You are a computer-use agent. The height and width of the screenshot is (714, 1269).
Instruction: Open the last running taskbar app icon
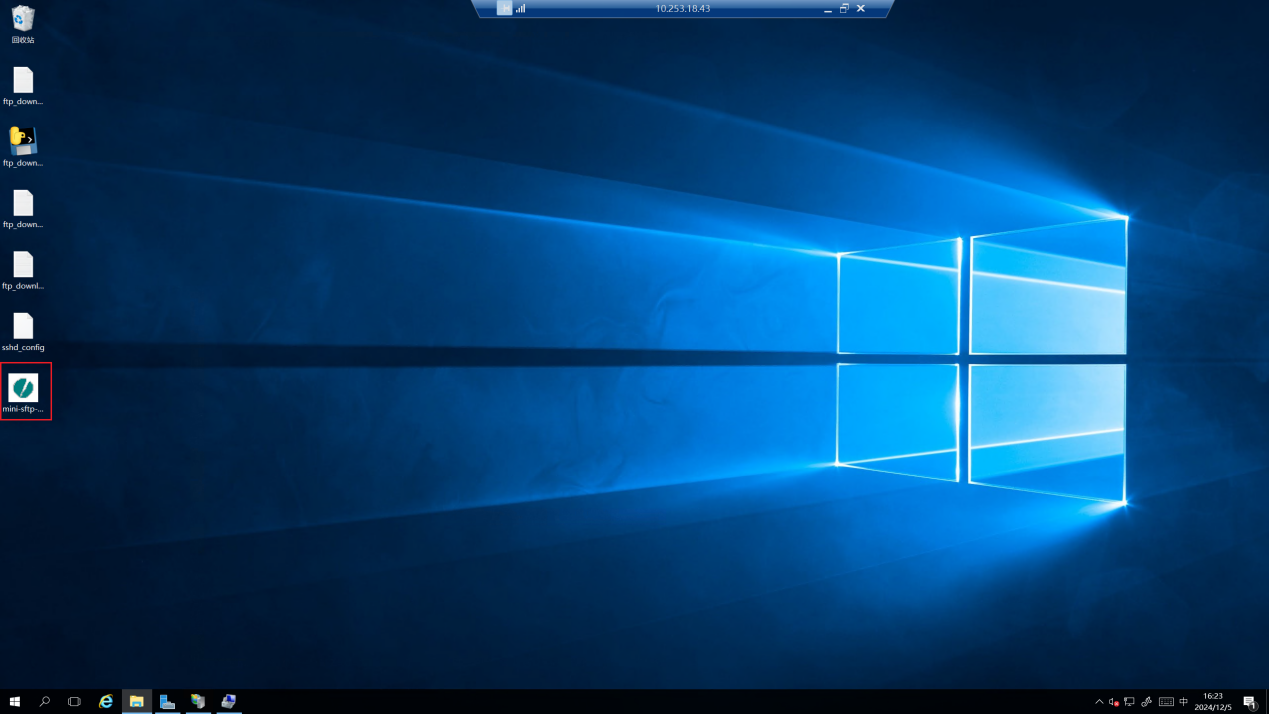(229, 702)
